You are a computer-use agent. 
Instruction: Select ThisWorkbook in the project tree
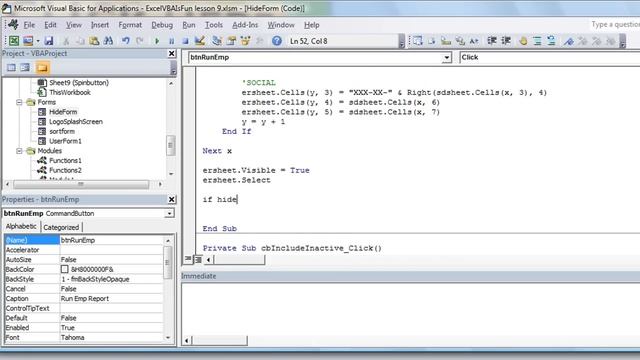tap(70, 92)
